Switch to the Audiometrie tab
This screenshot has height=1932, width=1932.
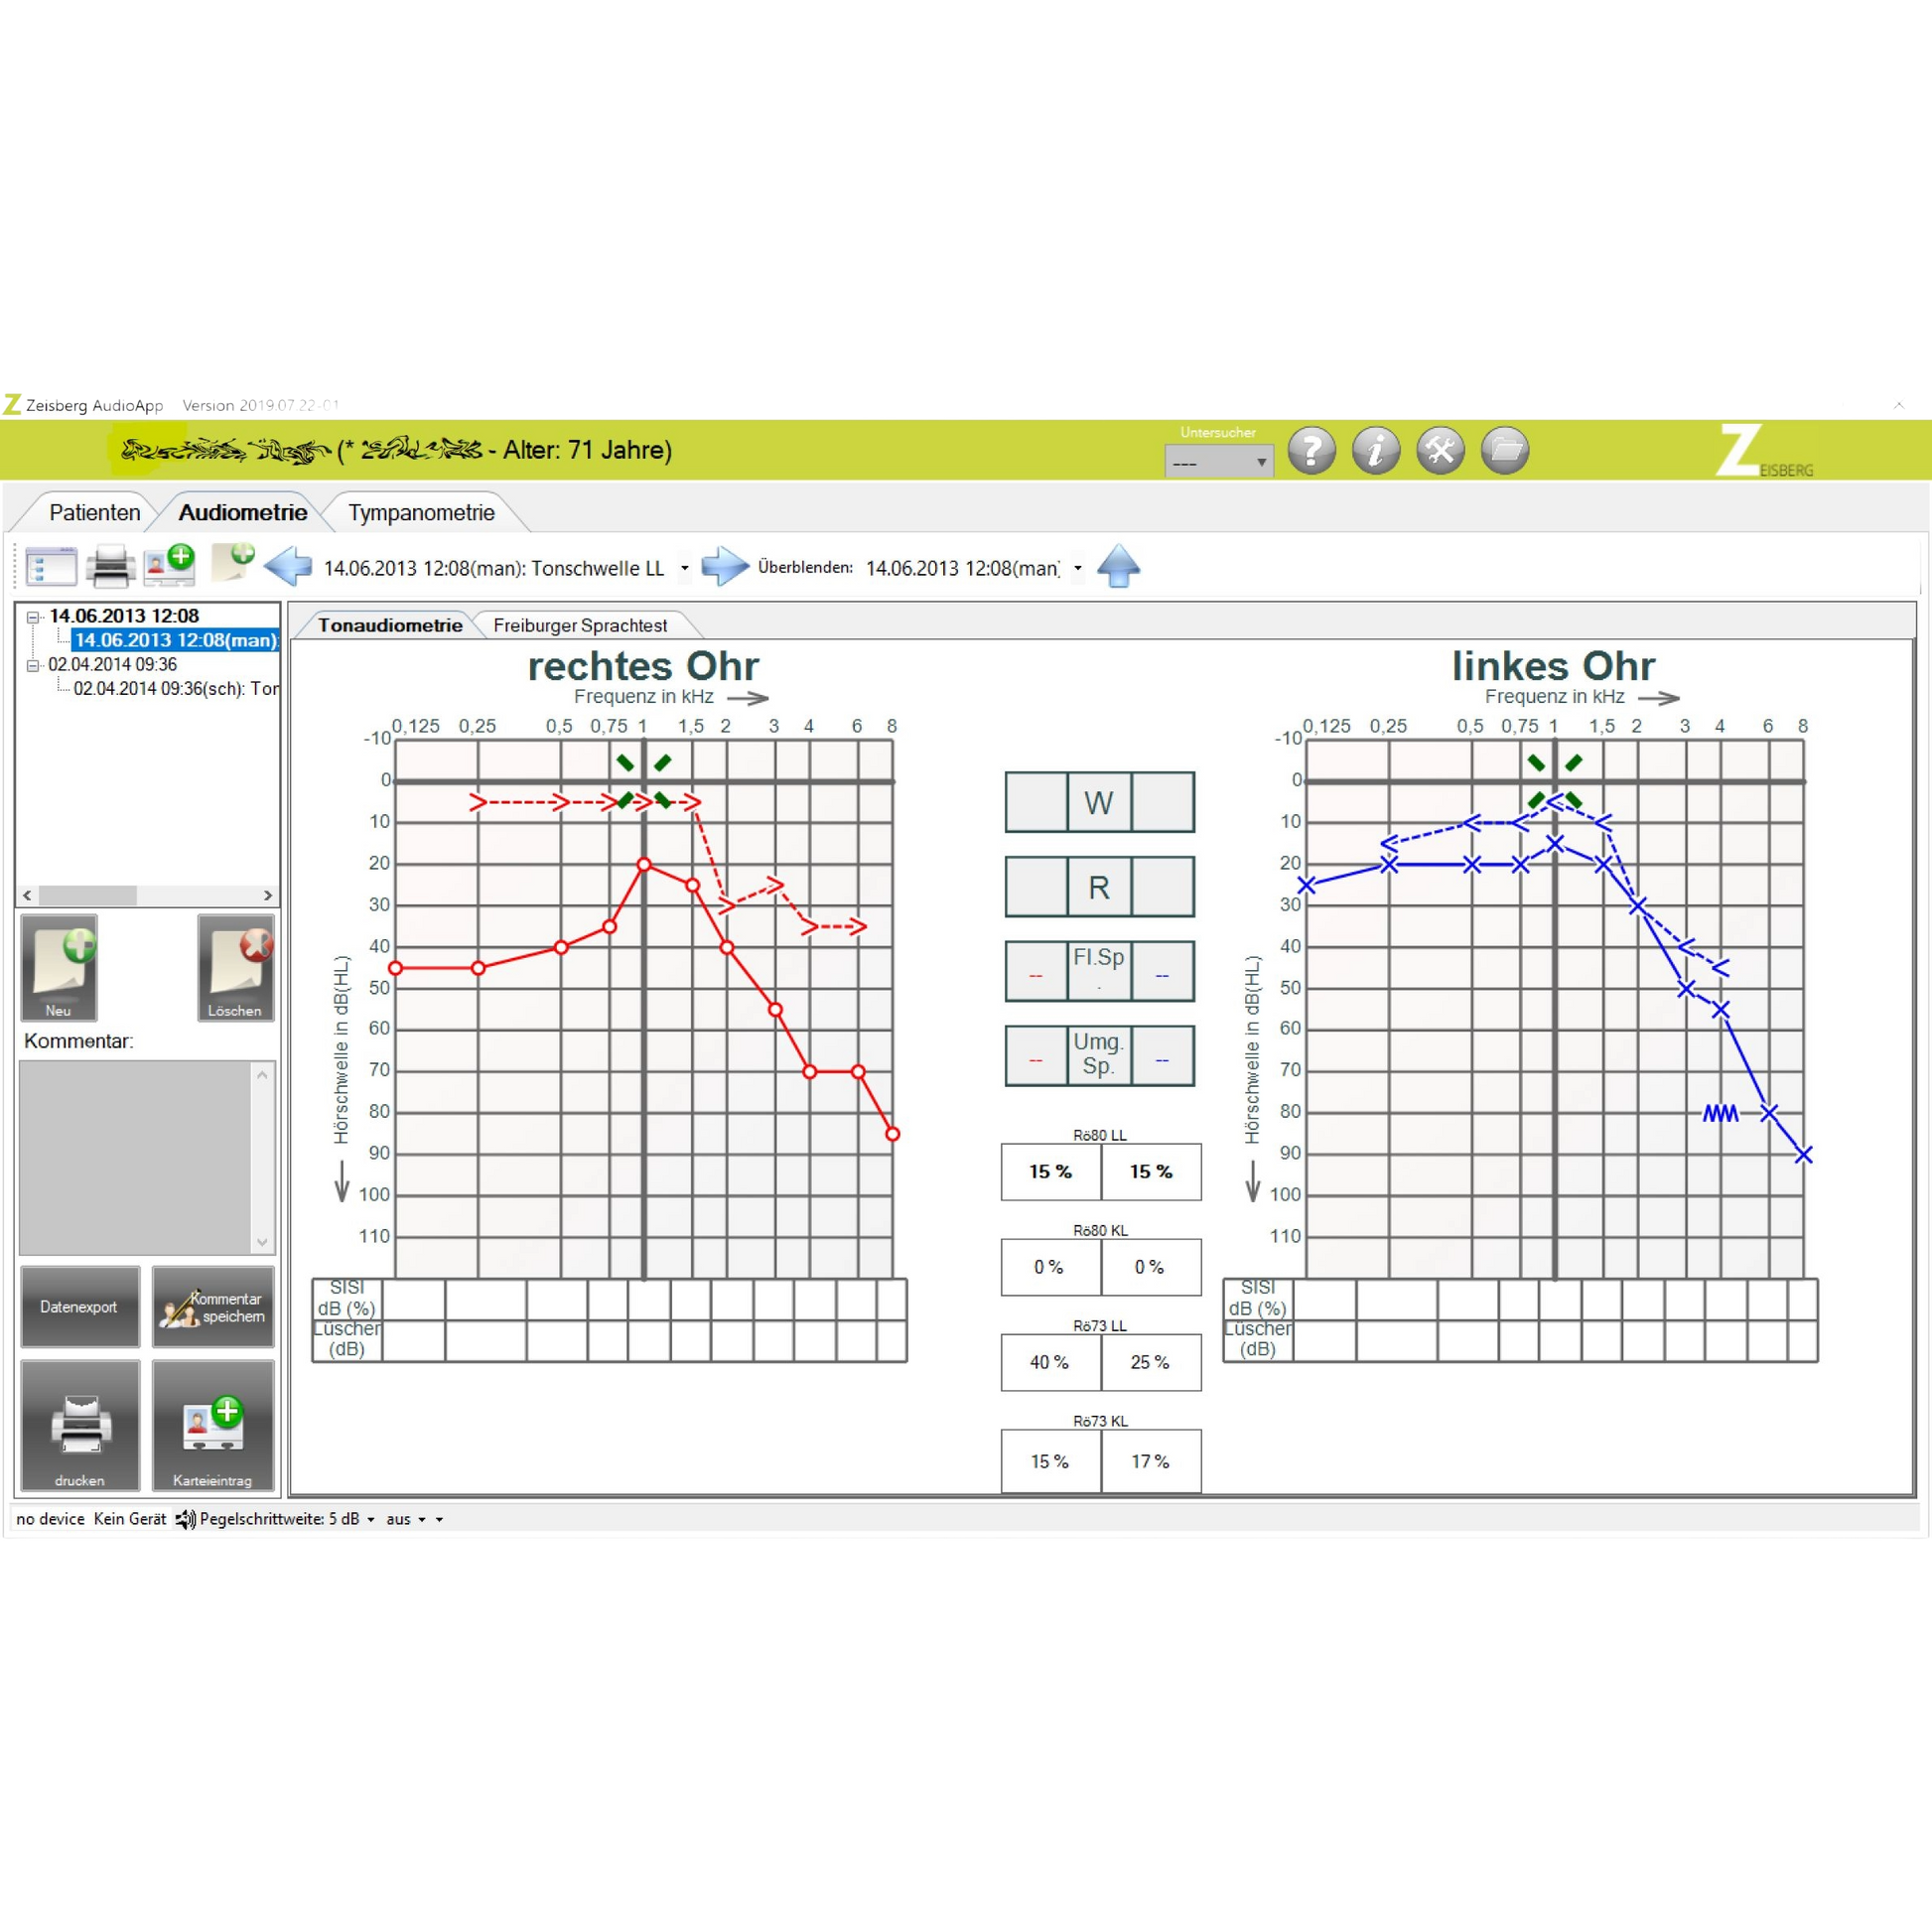pyautogui.click(x=243, y=513)
